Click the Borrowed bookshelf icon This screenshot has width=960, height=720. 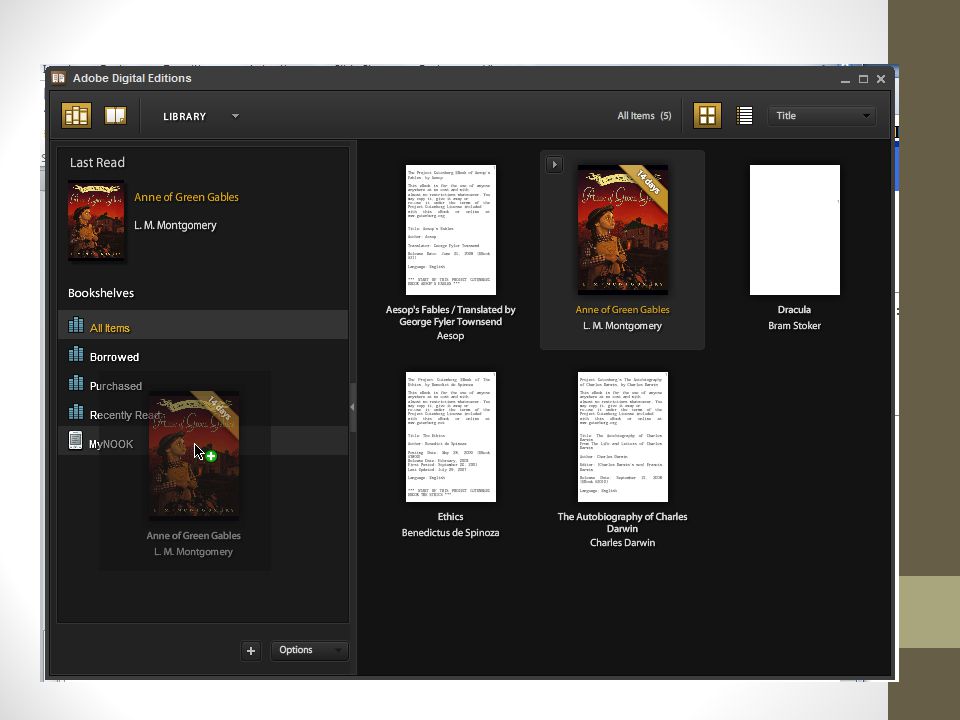click(76, 354)
